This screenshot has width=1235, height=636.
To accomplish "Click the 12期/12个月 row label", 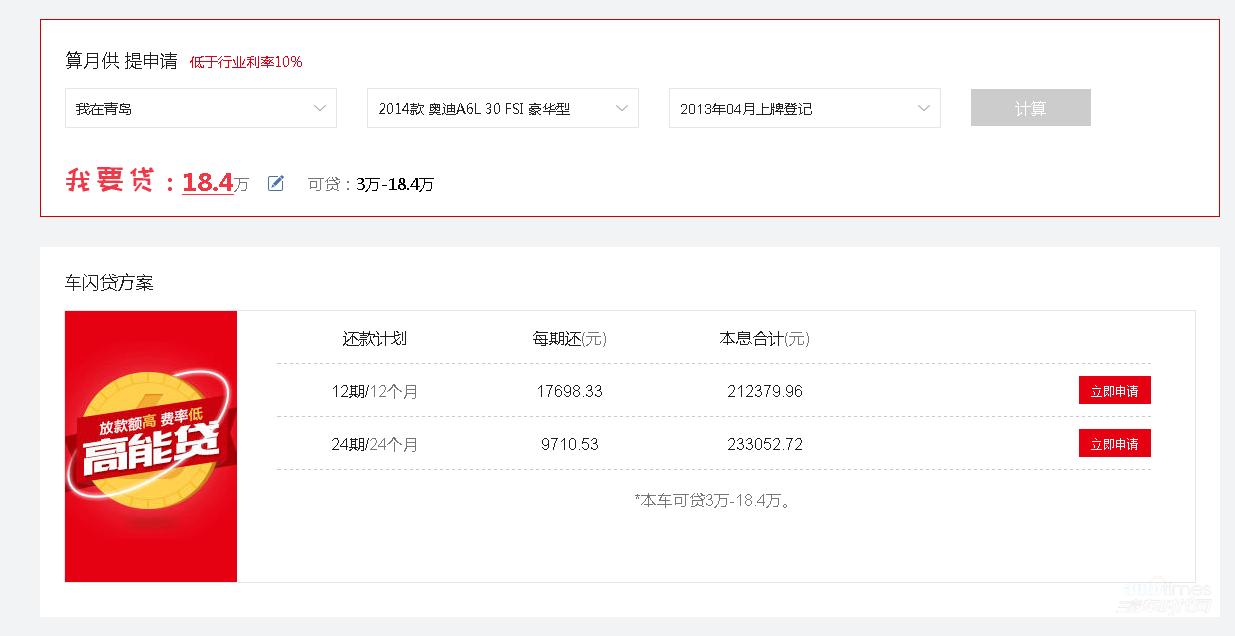I will tap(375, 391).
